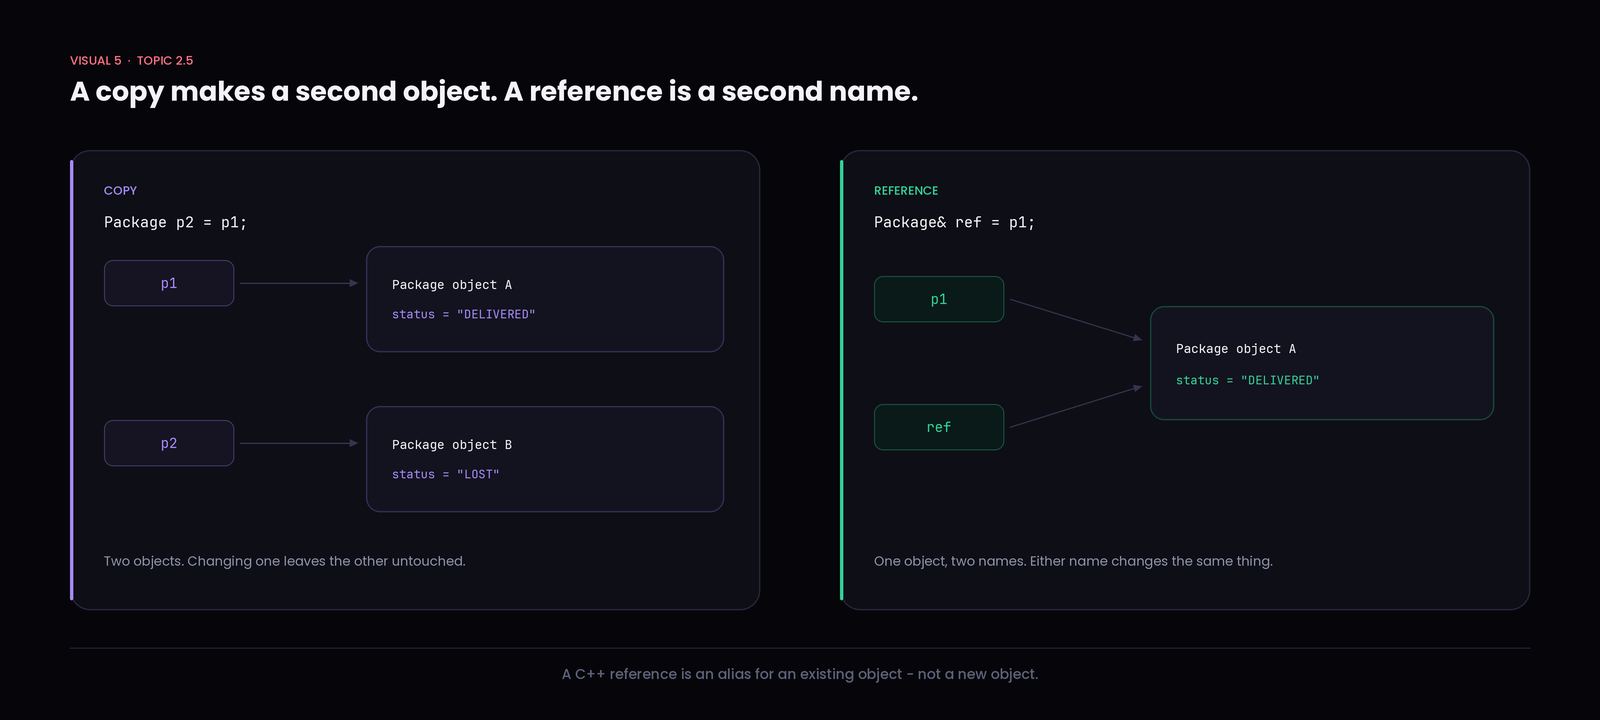The image size is (1600, 720).
Task: Click the green ref name box
Action: (939, 427)
